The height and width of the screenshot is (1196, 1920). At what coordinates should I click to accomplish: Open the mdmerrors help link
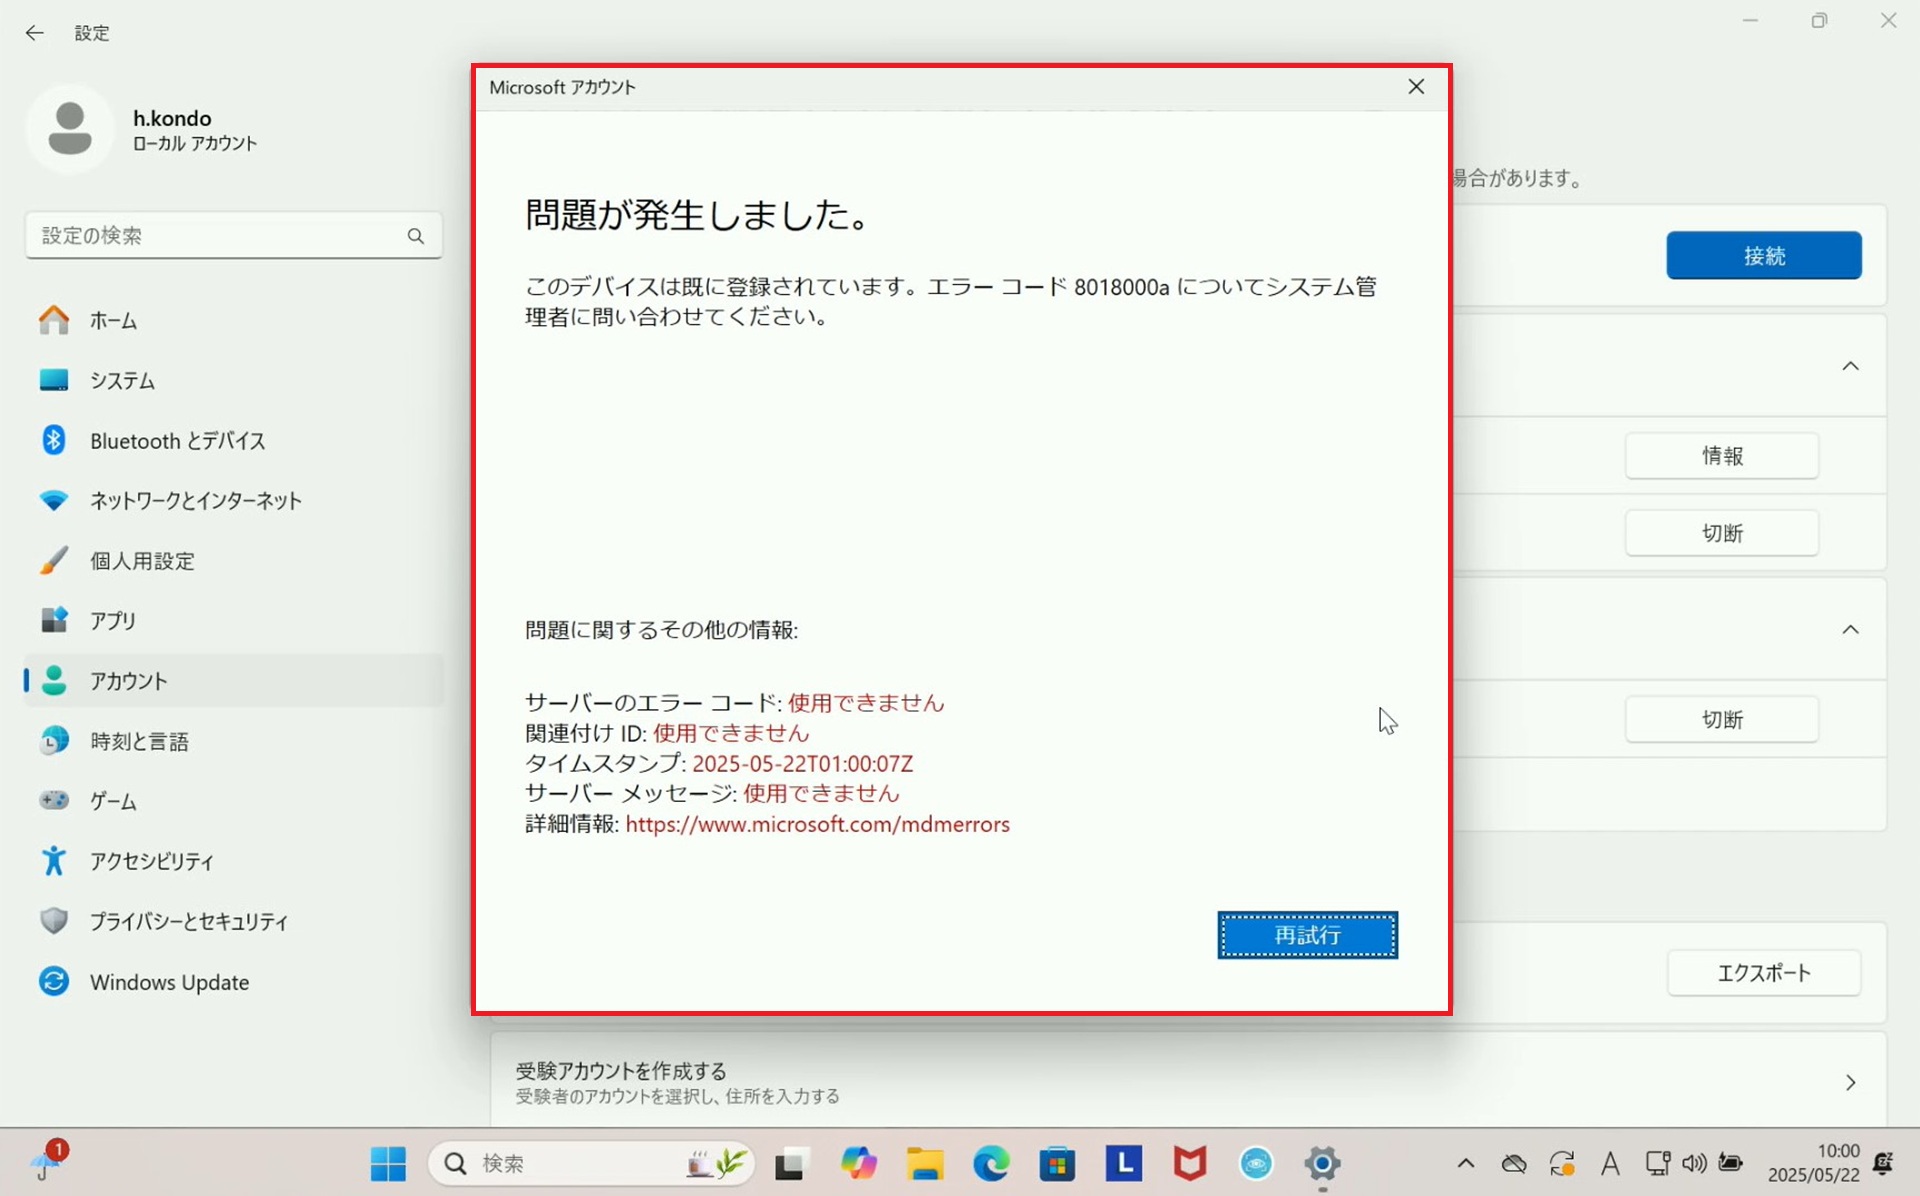[817, 824]
